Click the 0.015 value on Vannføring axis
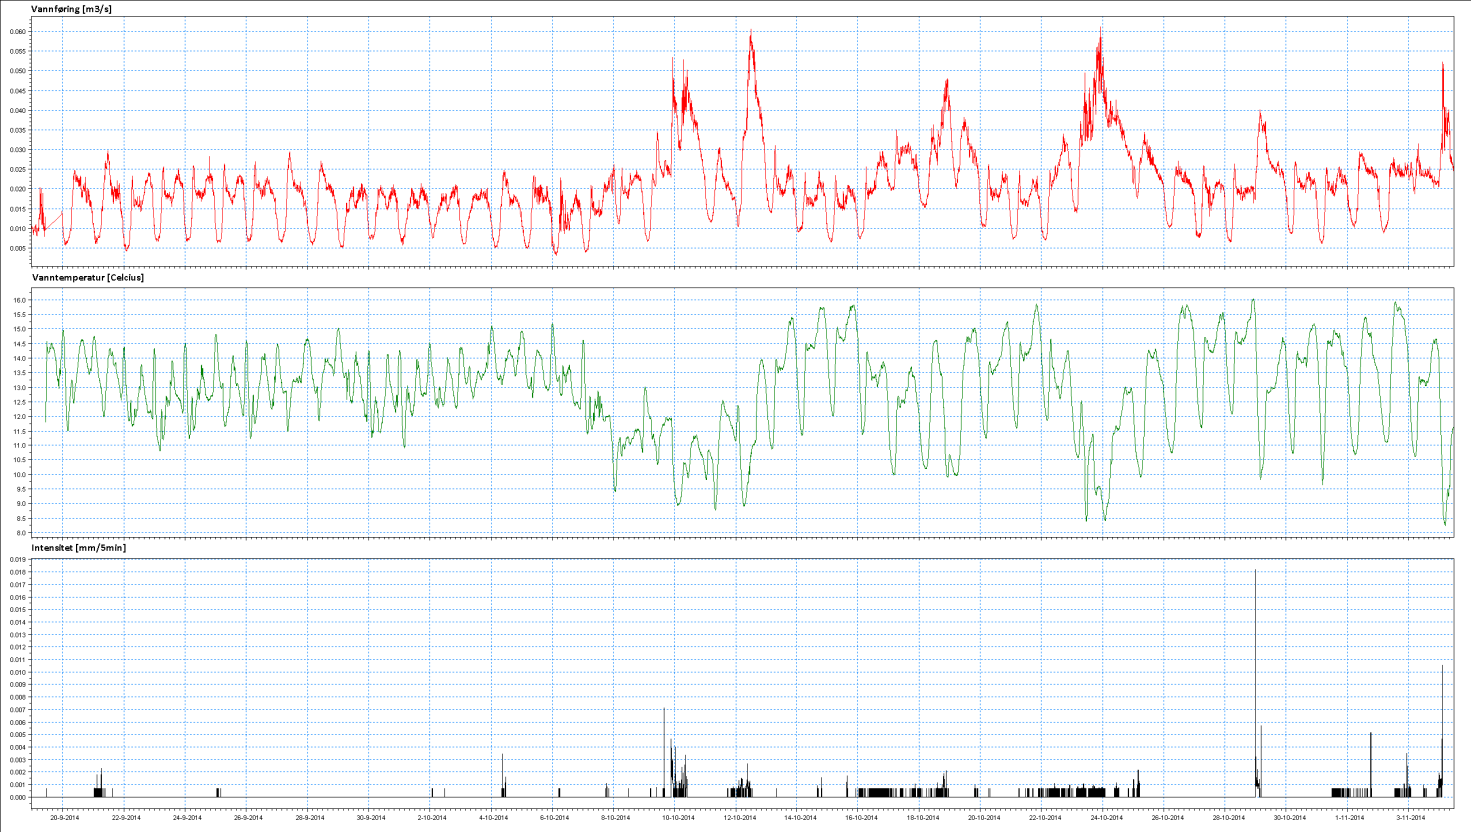Image resolution: width=1471 pixels, height=832 pixels. [18, 209]
